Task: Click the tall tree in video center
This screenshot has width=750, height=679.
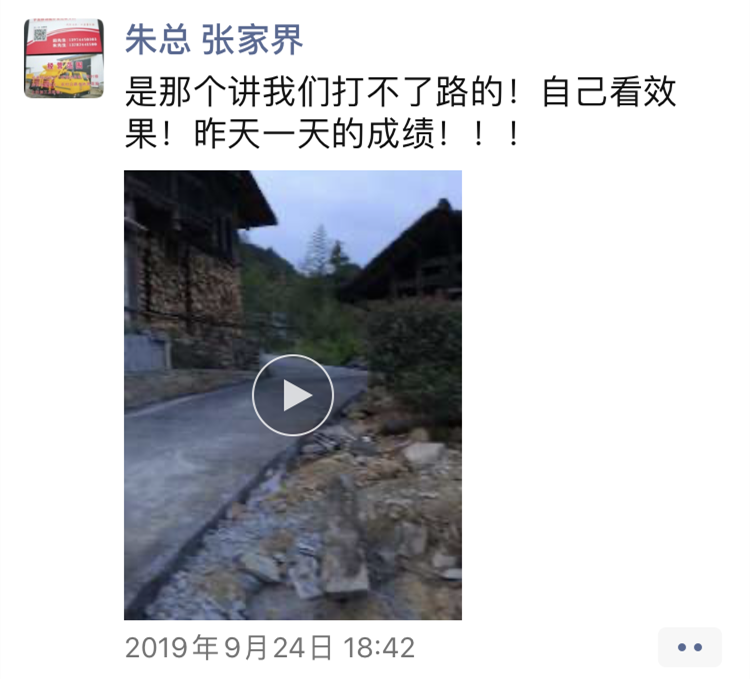Action: coord(317,251)
